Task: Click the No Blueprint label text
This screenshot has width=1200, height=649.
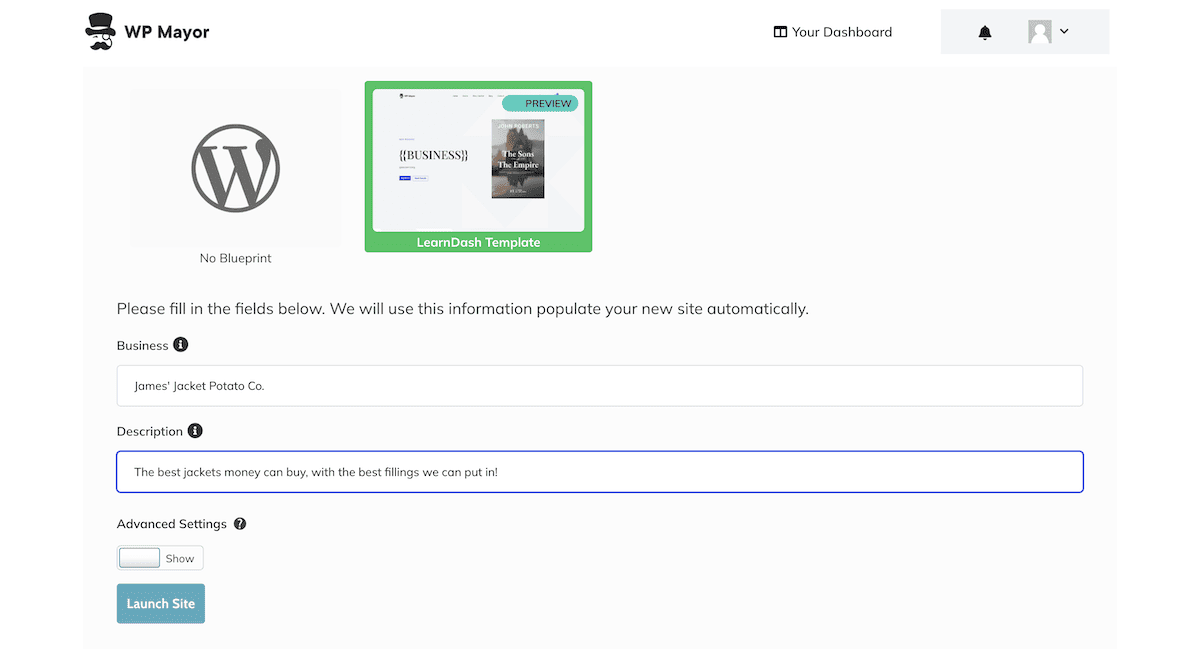Action: 236,258
